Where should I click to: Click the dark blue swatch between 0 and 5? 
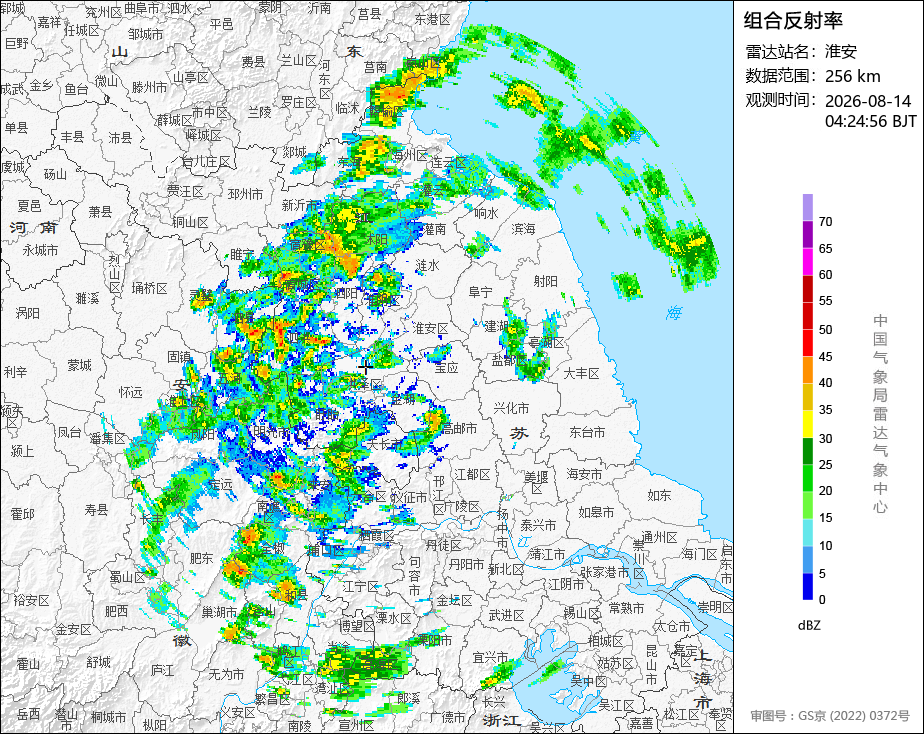pyautogui.click(x=807, y=587)
